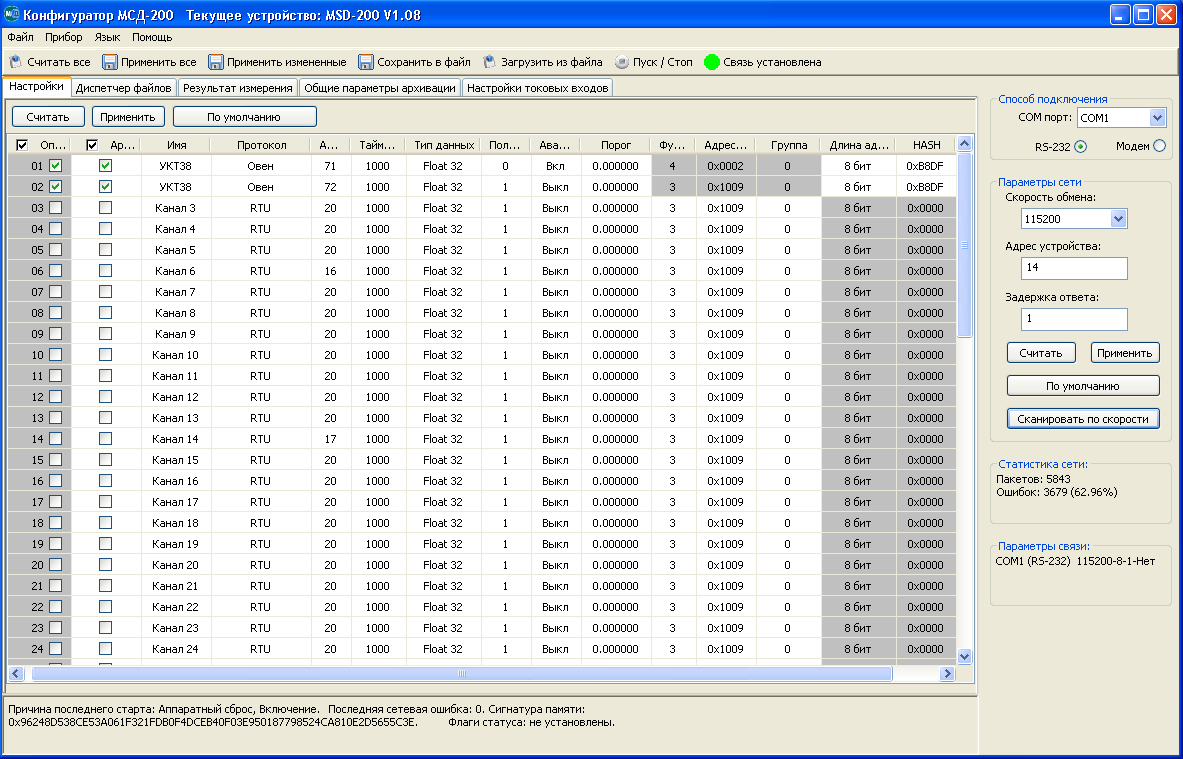
Task: Open the 'Прибор' menu
Action: coord(64,37)
